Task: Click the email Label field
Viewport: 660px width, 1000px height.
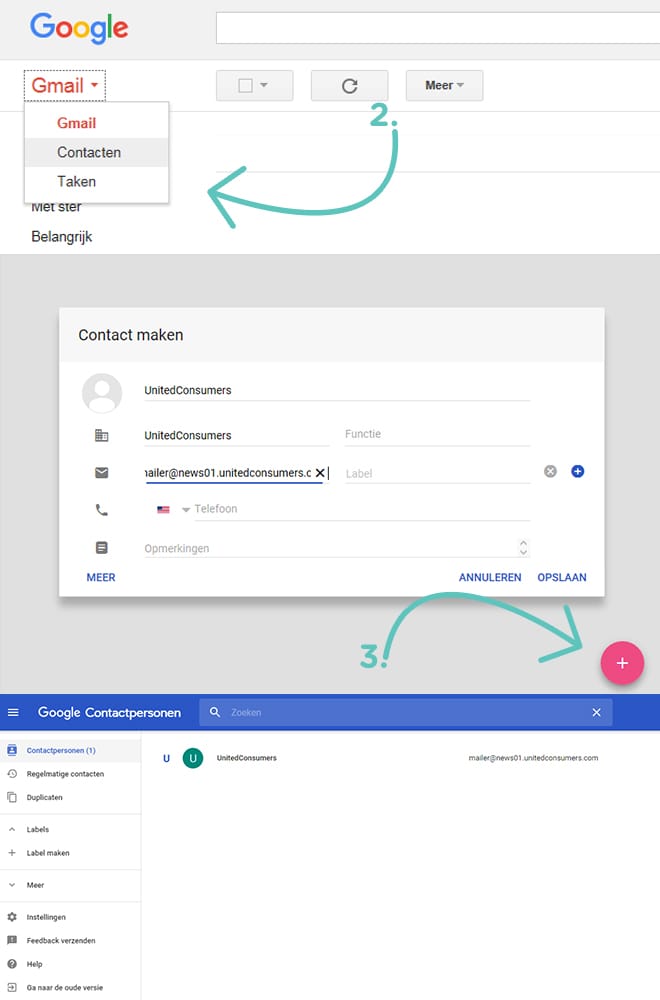Action: point(437,474)
